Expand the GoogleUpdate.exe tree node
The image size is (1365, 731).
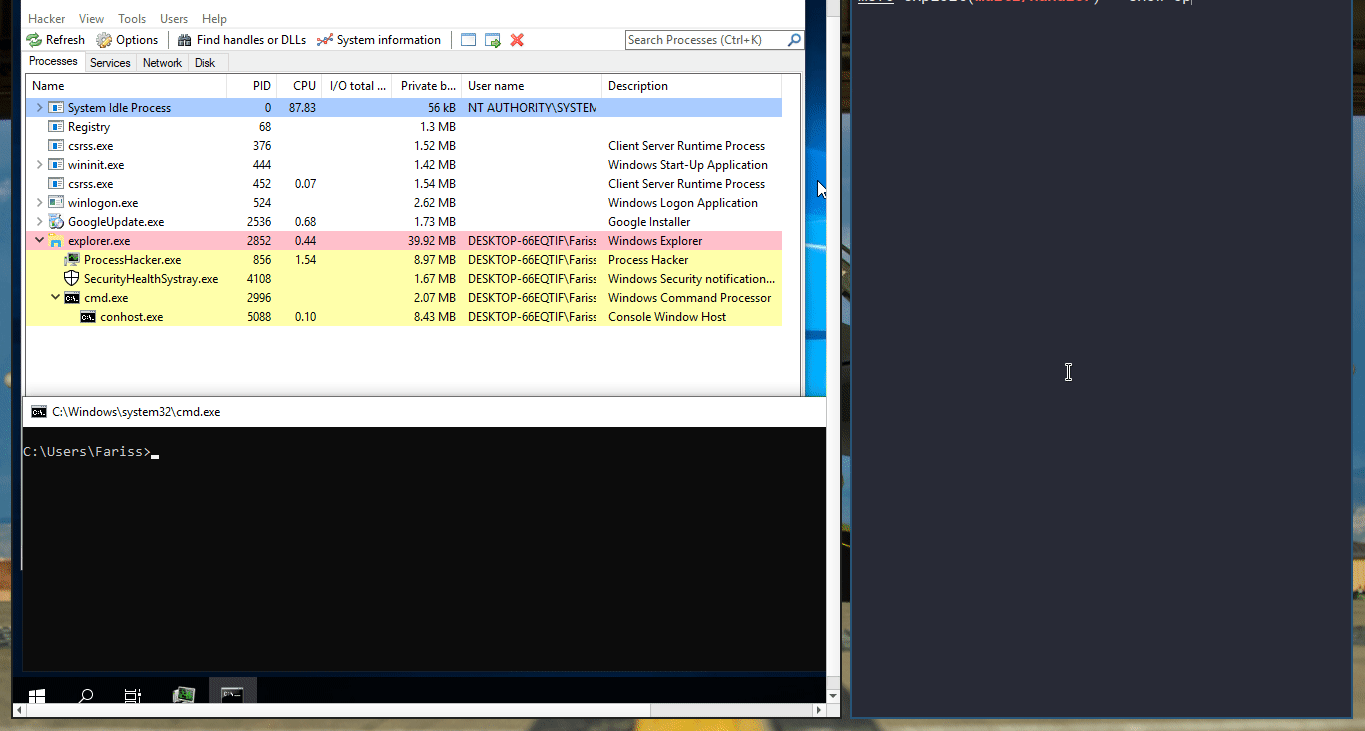pos(39,222)
